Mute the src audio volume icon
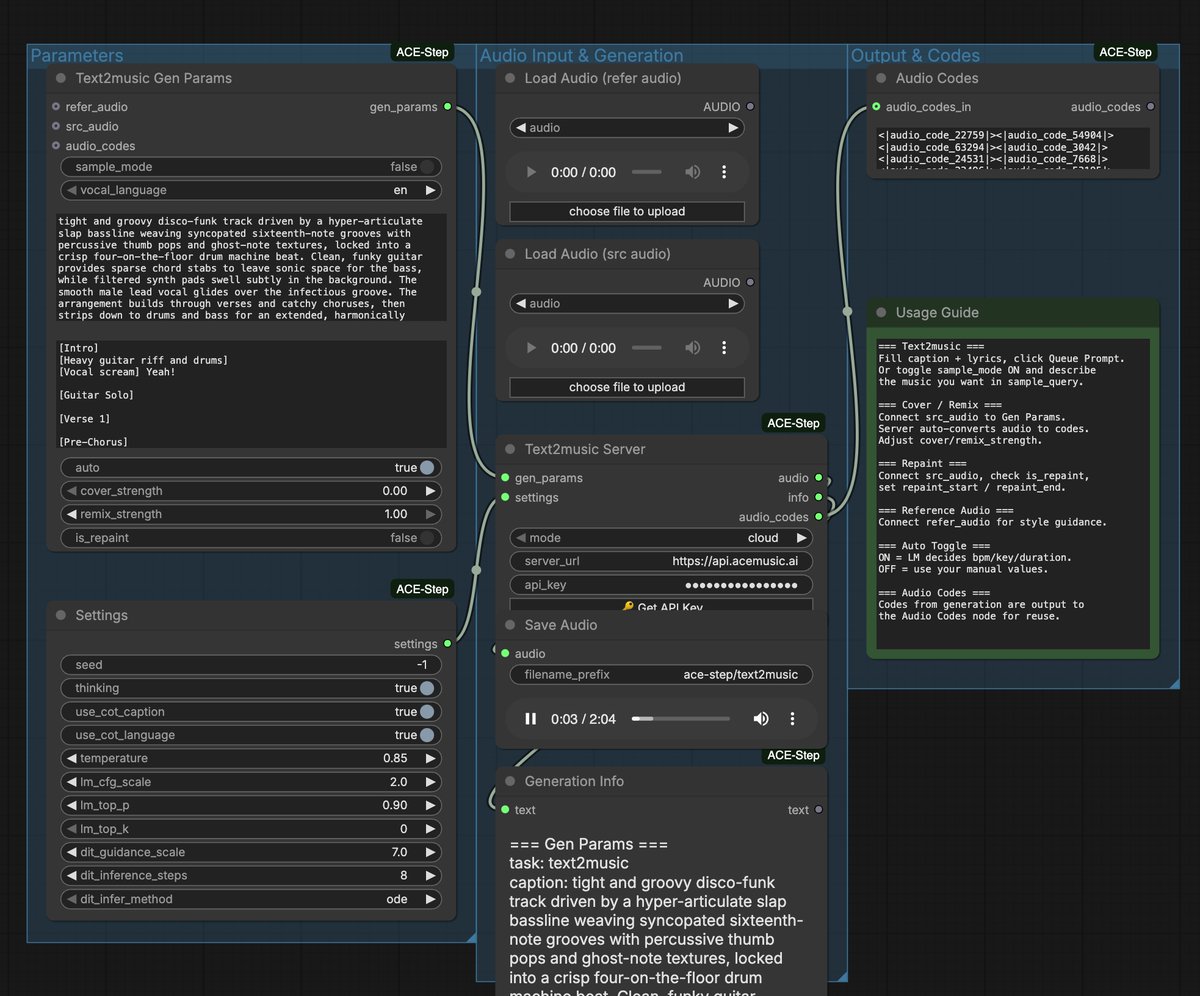The height and width of the screenshot is (996, 1200). 693,348
